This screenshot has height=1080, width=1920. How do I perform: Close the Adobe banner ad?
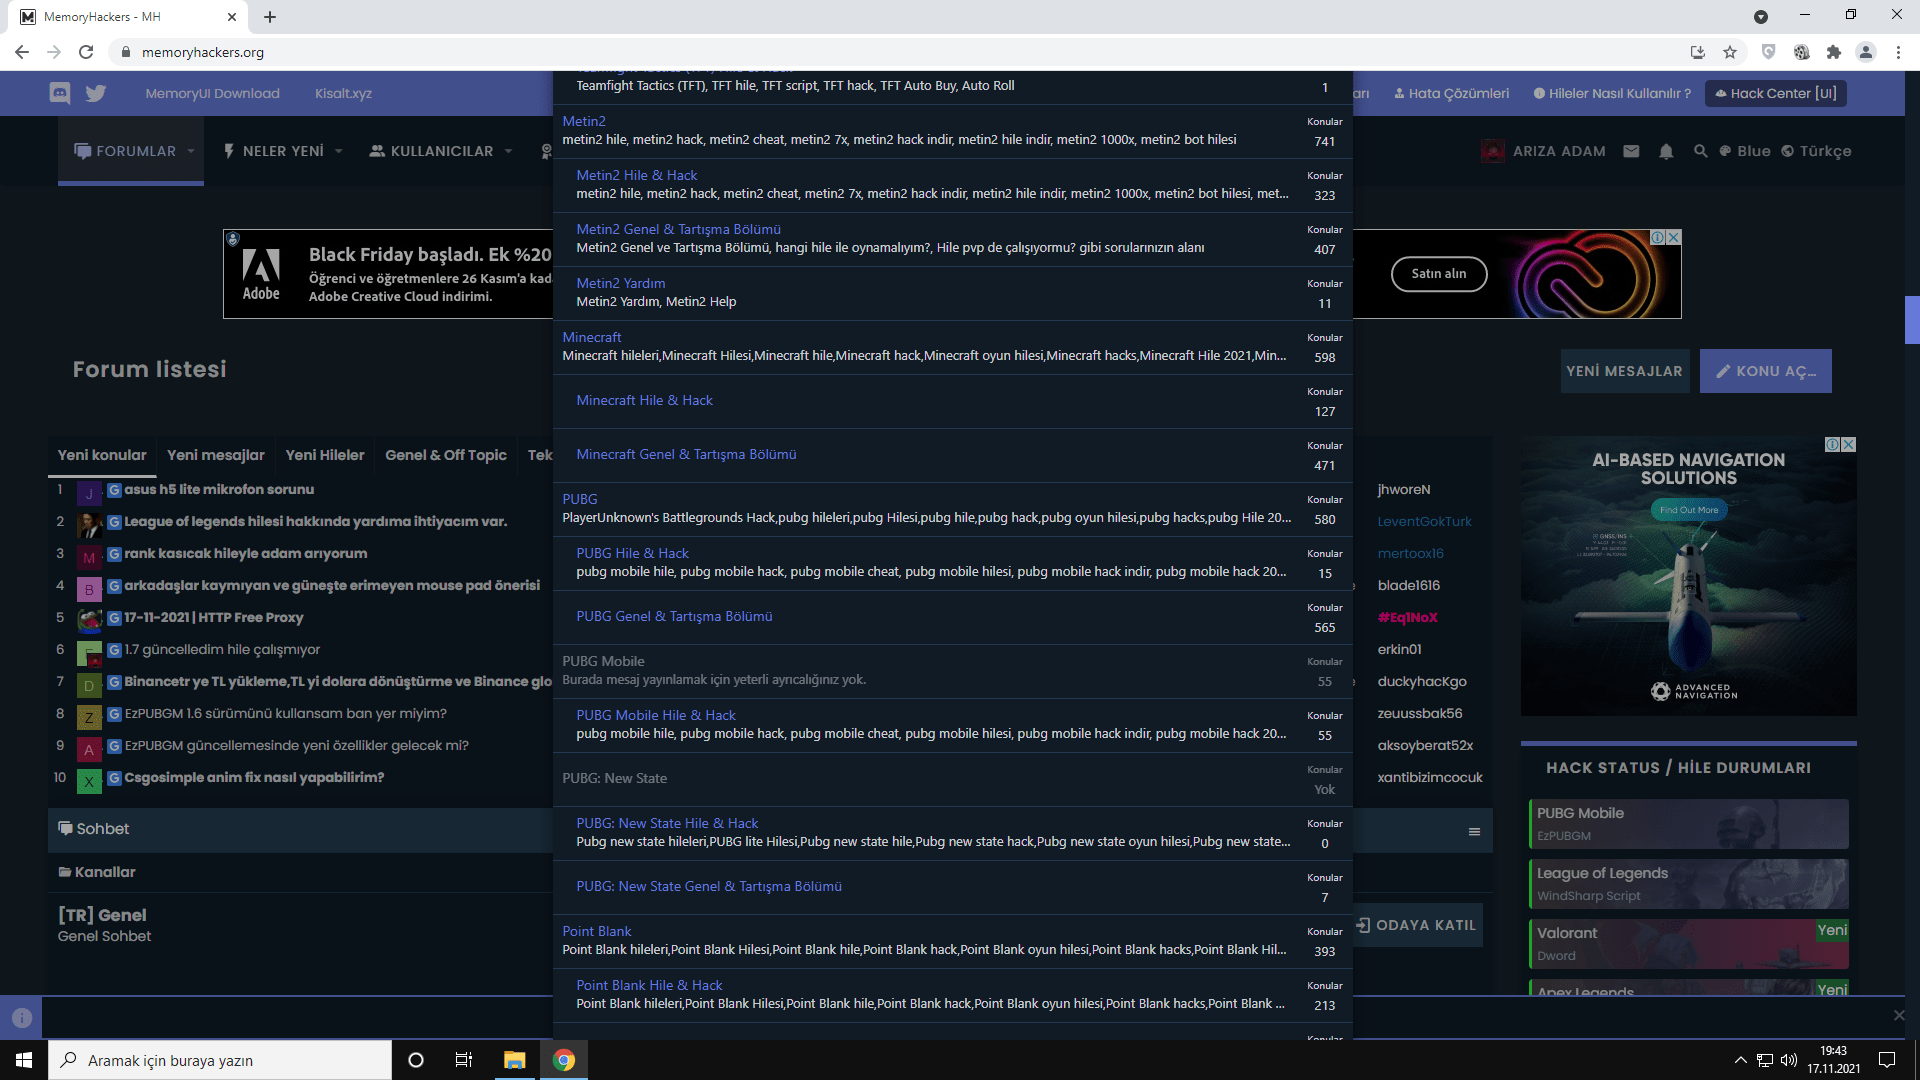(1674, 237)
